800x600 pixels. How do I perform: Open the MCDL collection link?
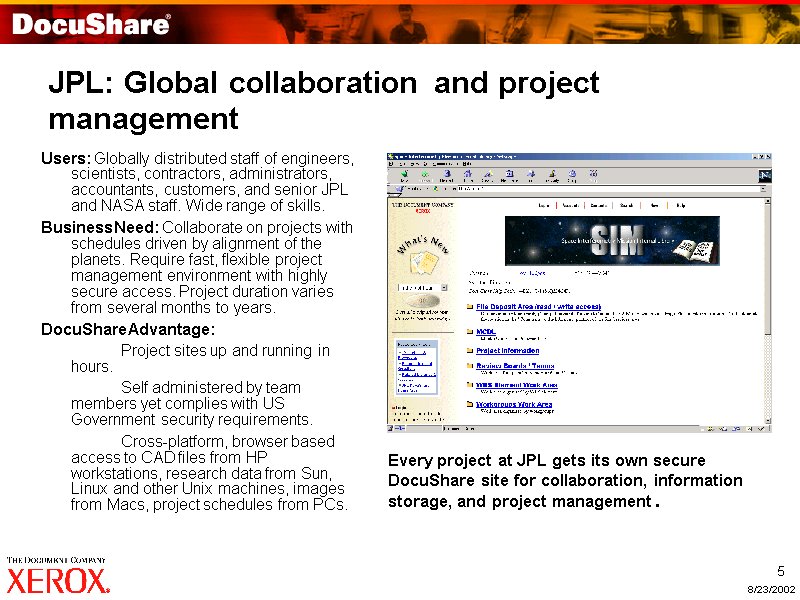(x=486, y=332)
